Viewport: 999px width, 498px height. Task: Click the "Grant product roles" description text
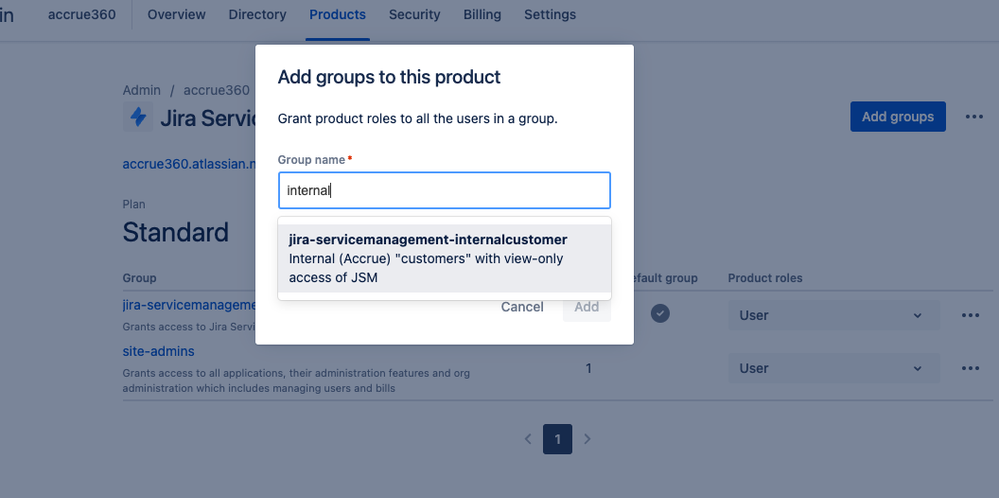(x=418, y=119)
